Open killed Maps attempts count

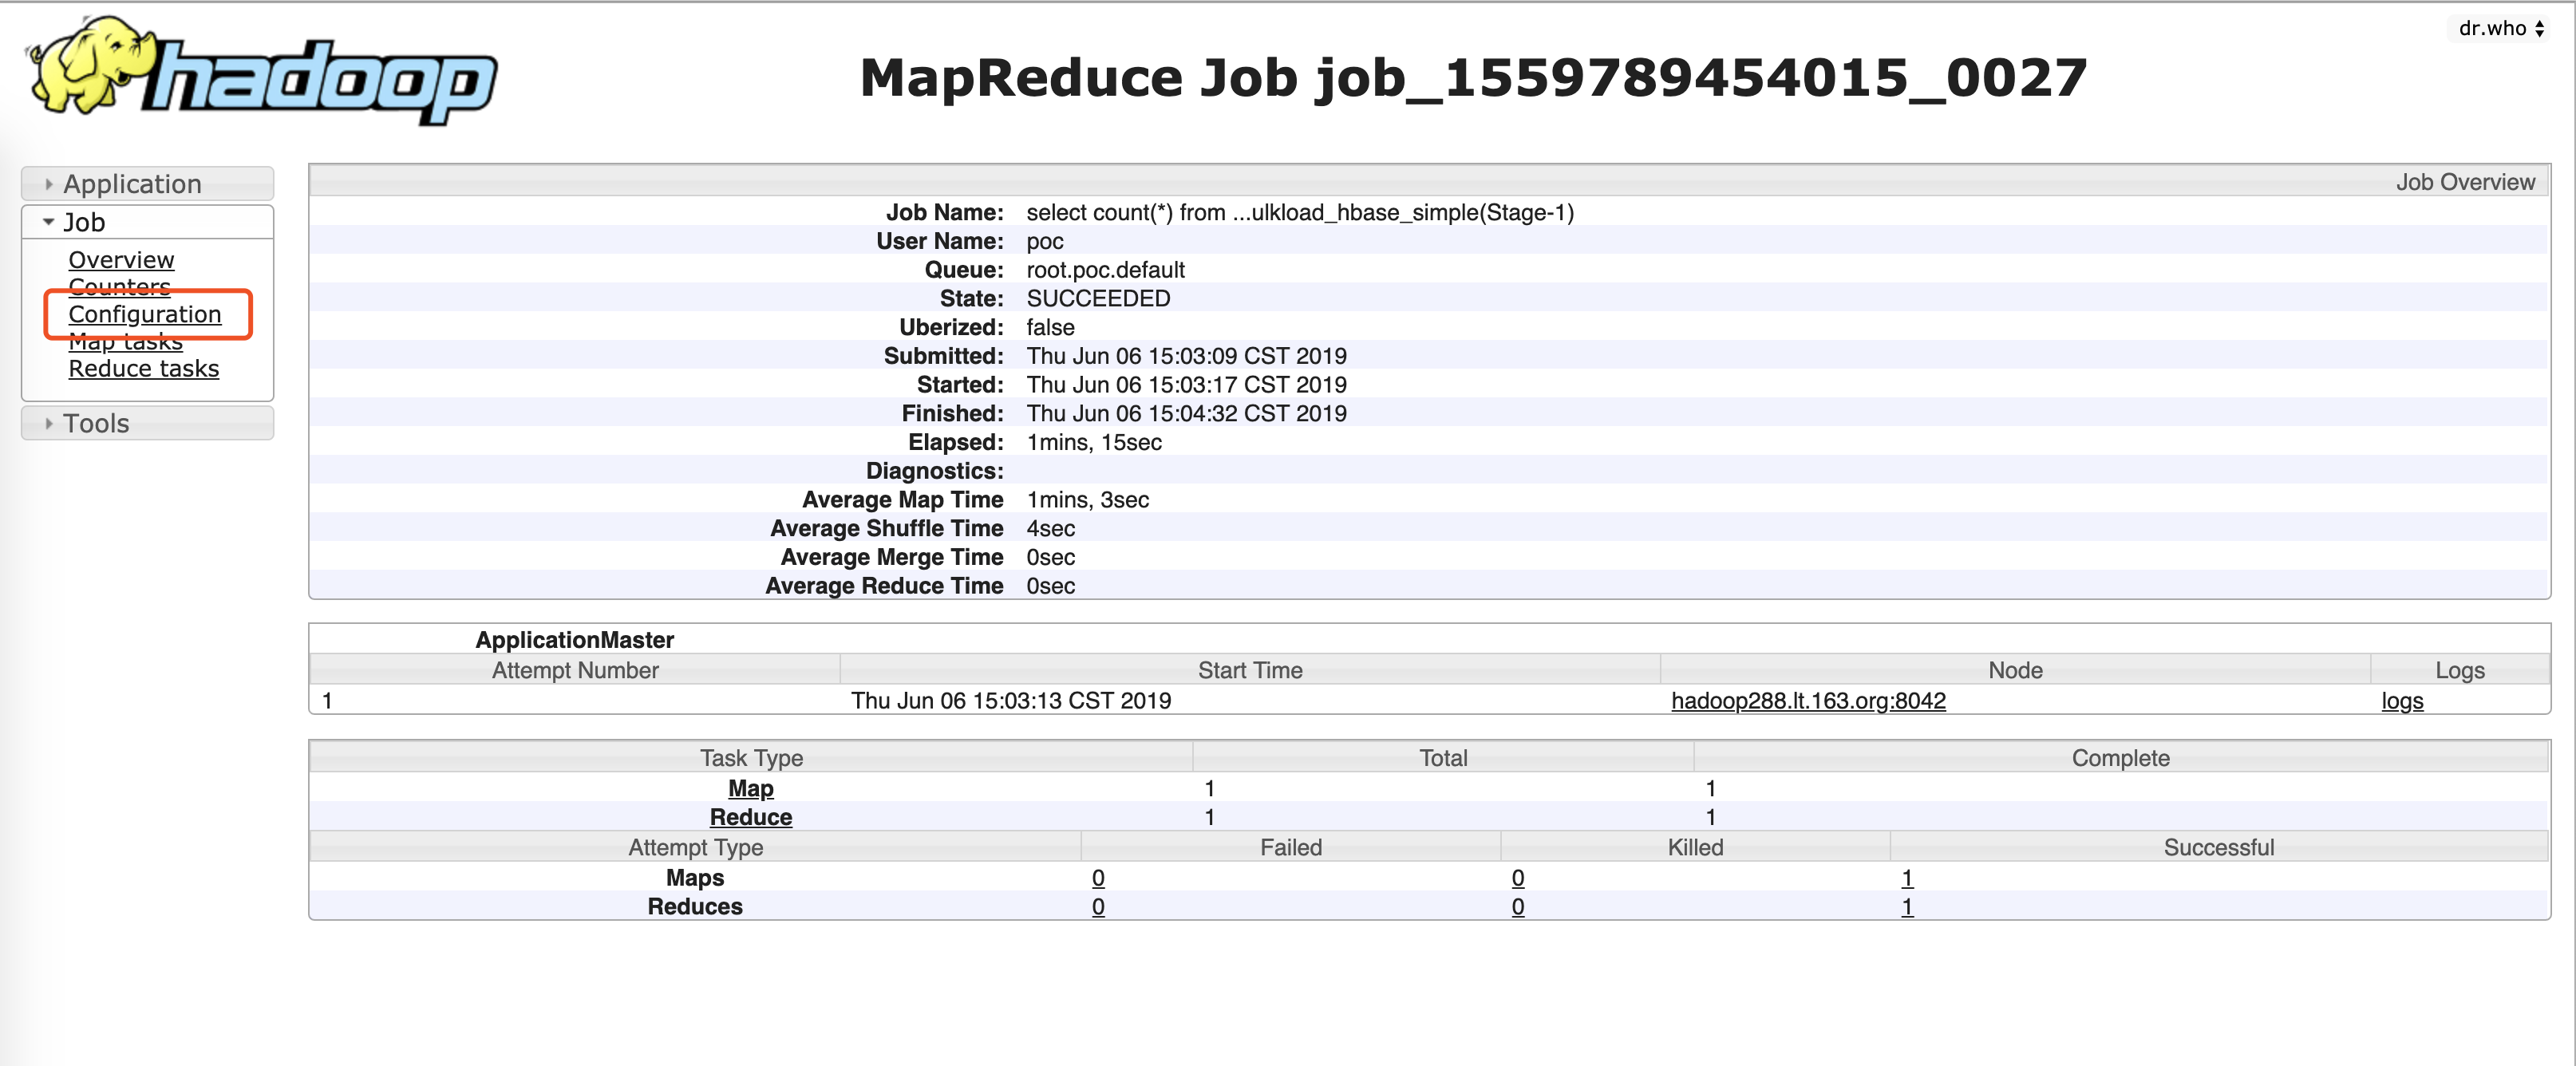[x=1517, y=878]
